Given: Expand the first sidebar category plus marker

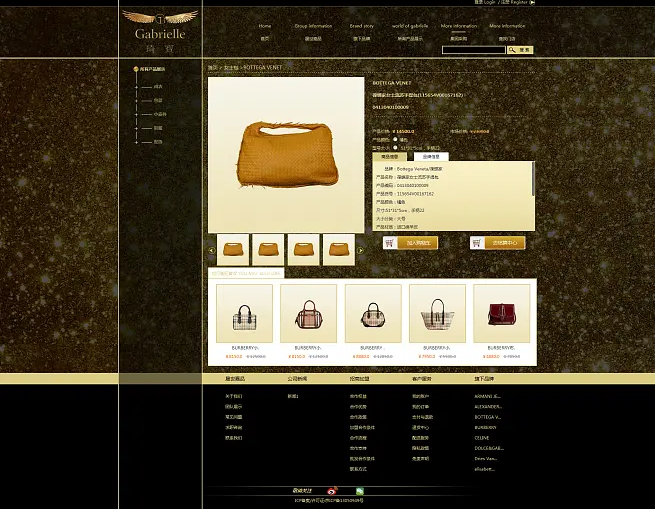Looking at the screenshot, I should 137,87.
